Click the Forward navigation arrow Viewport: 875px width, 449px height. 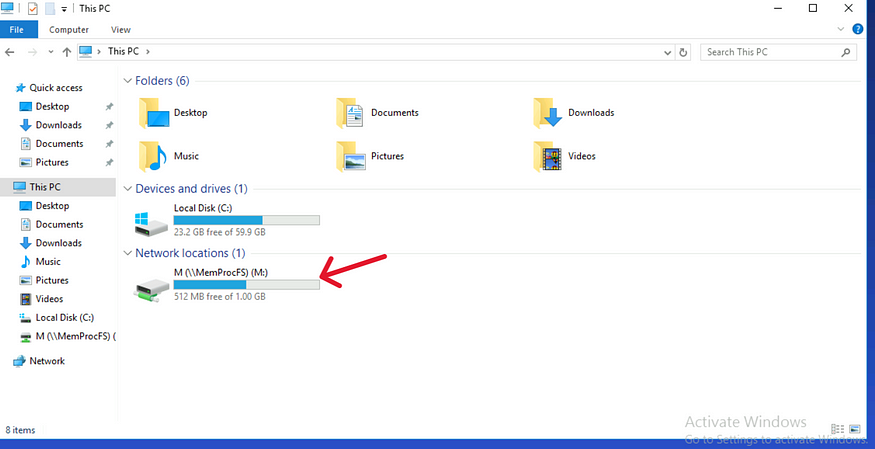[x=32, y=52]
